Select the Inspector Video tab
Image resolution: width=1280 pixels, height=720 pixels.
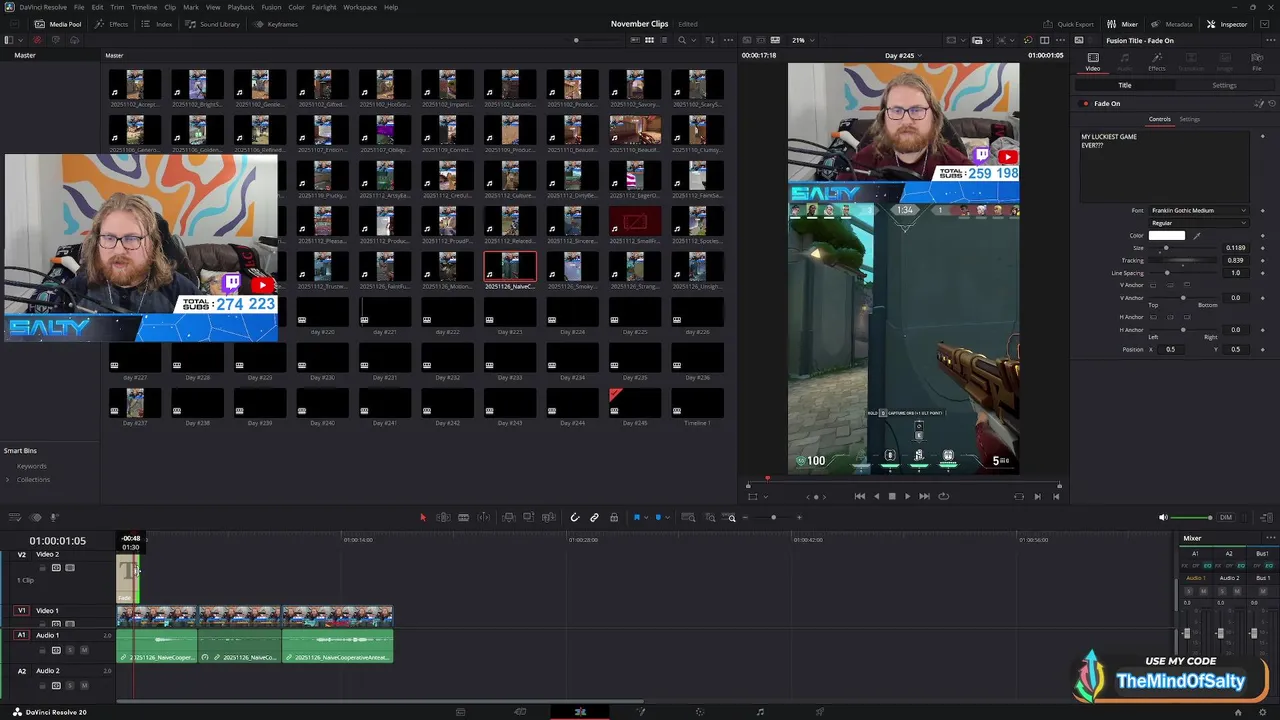click(1093, 62)
